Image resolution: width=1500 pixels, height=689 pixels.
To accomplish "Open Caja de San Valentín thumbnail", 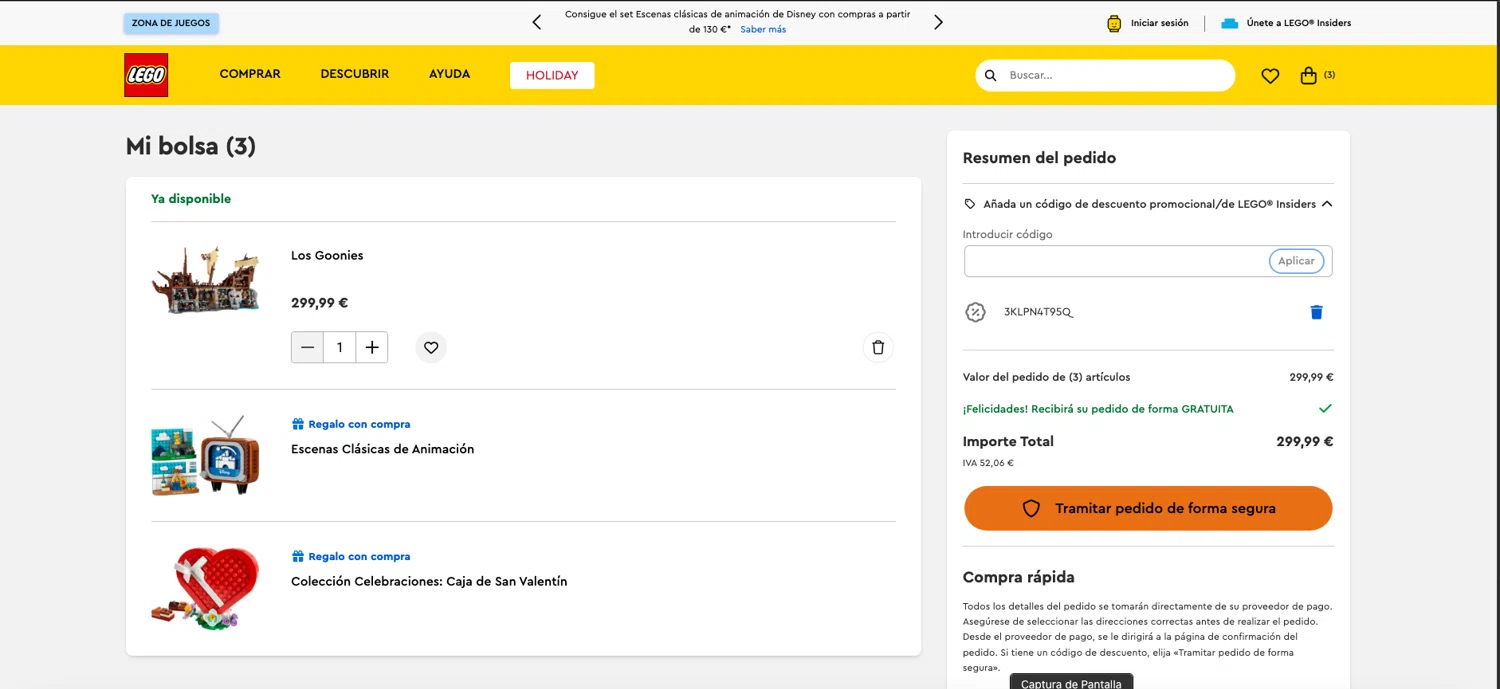I will coord(206,588).
